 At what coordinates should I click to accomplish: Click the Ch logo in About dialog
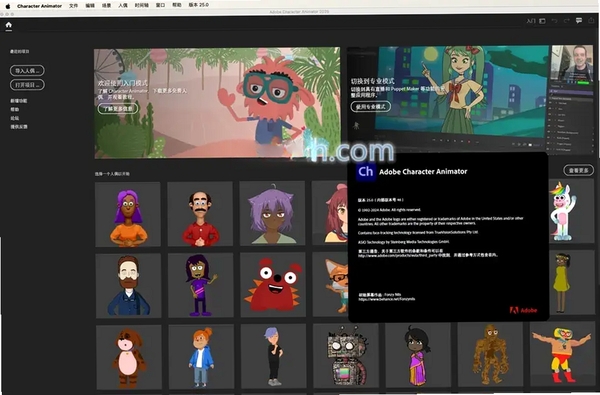pos(366,171)
